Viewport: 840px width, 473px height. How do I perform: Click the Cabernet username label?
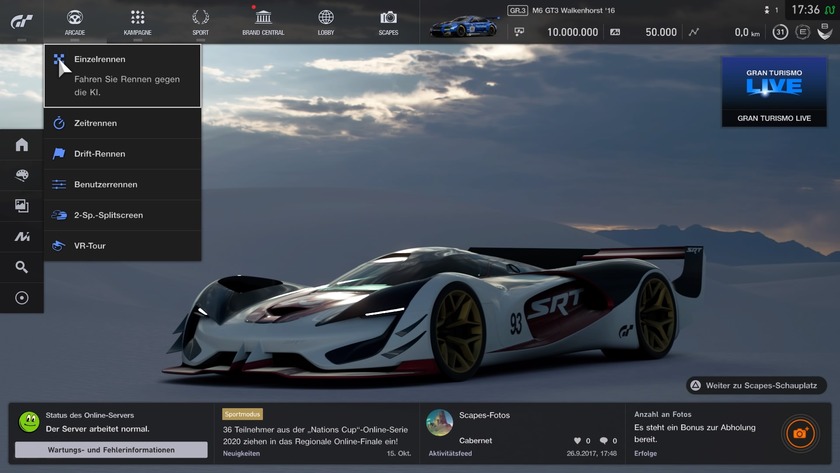(475, 440)
